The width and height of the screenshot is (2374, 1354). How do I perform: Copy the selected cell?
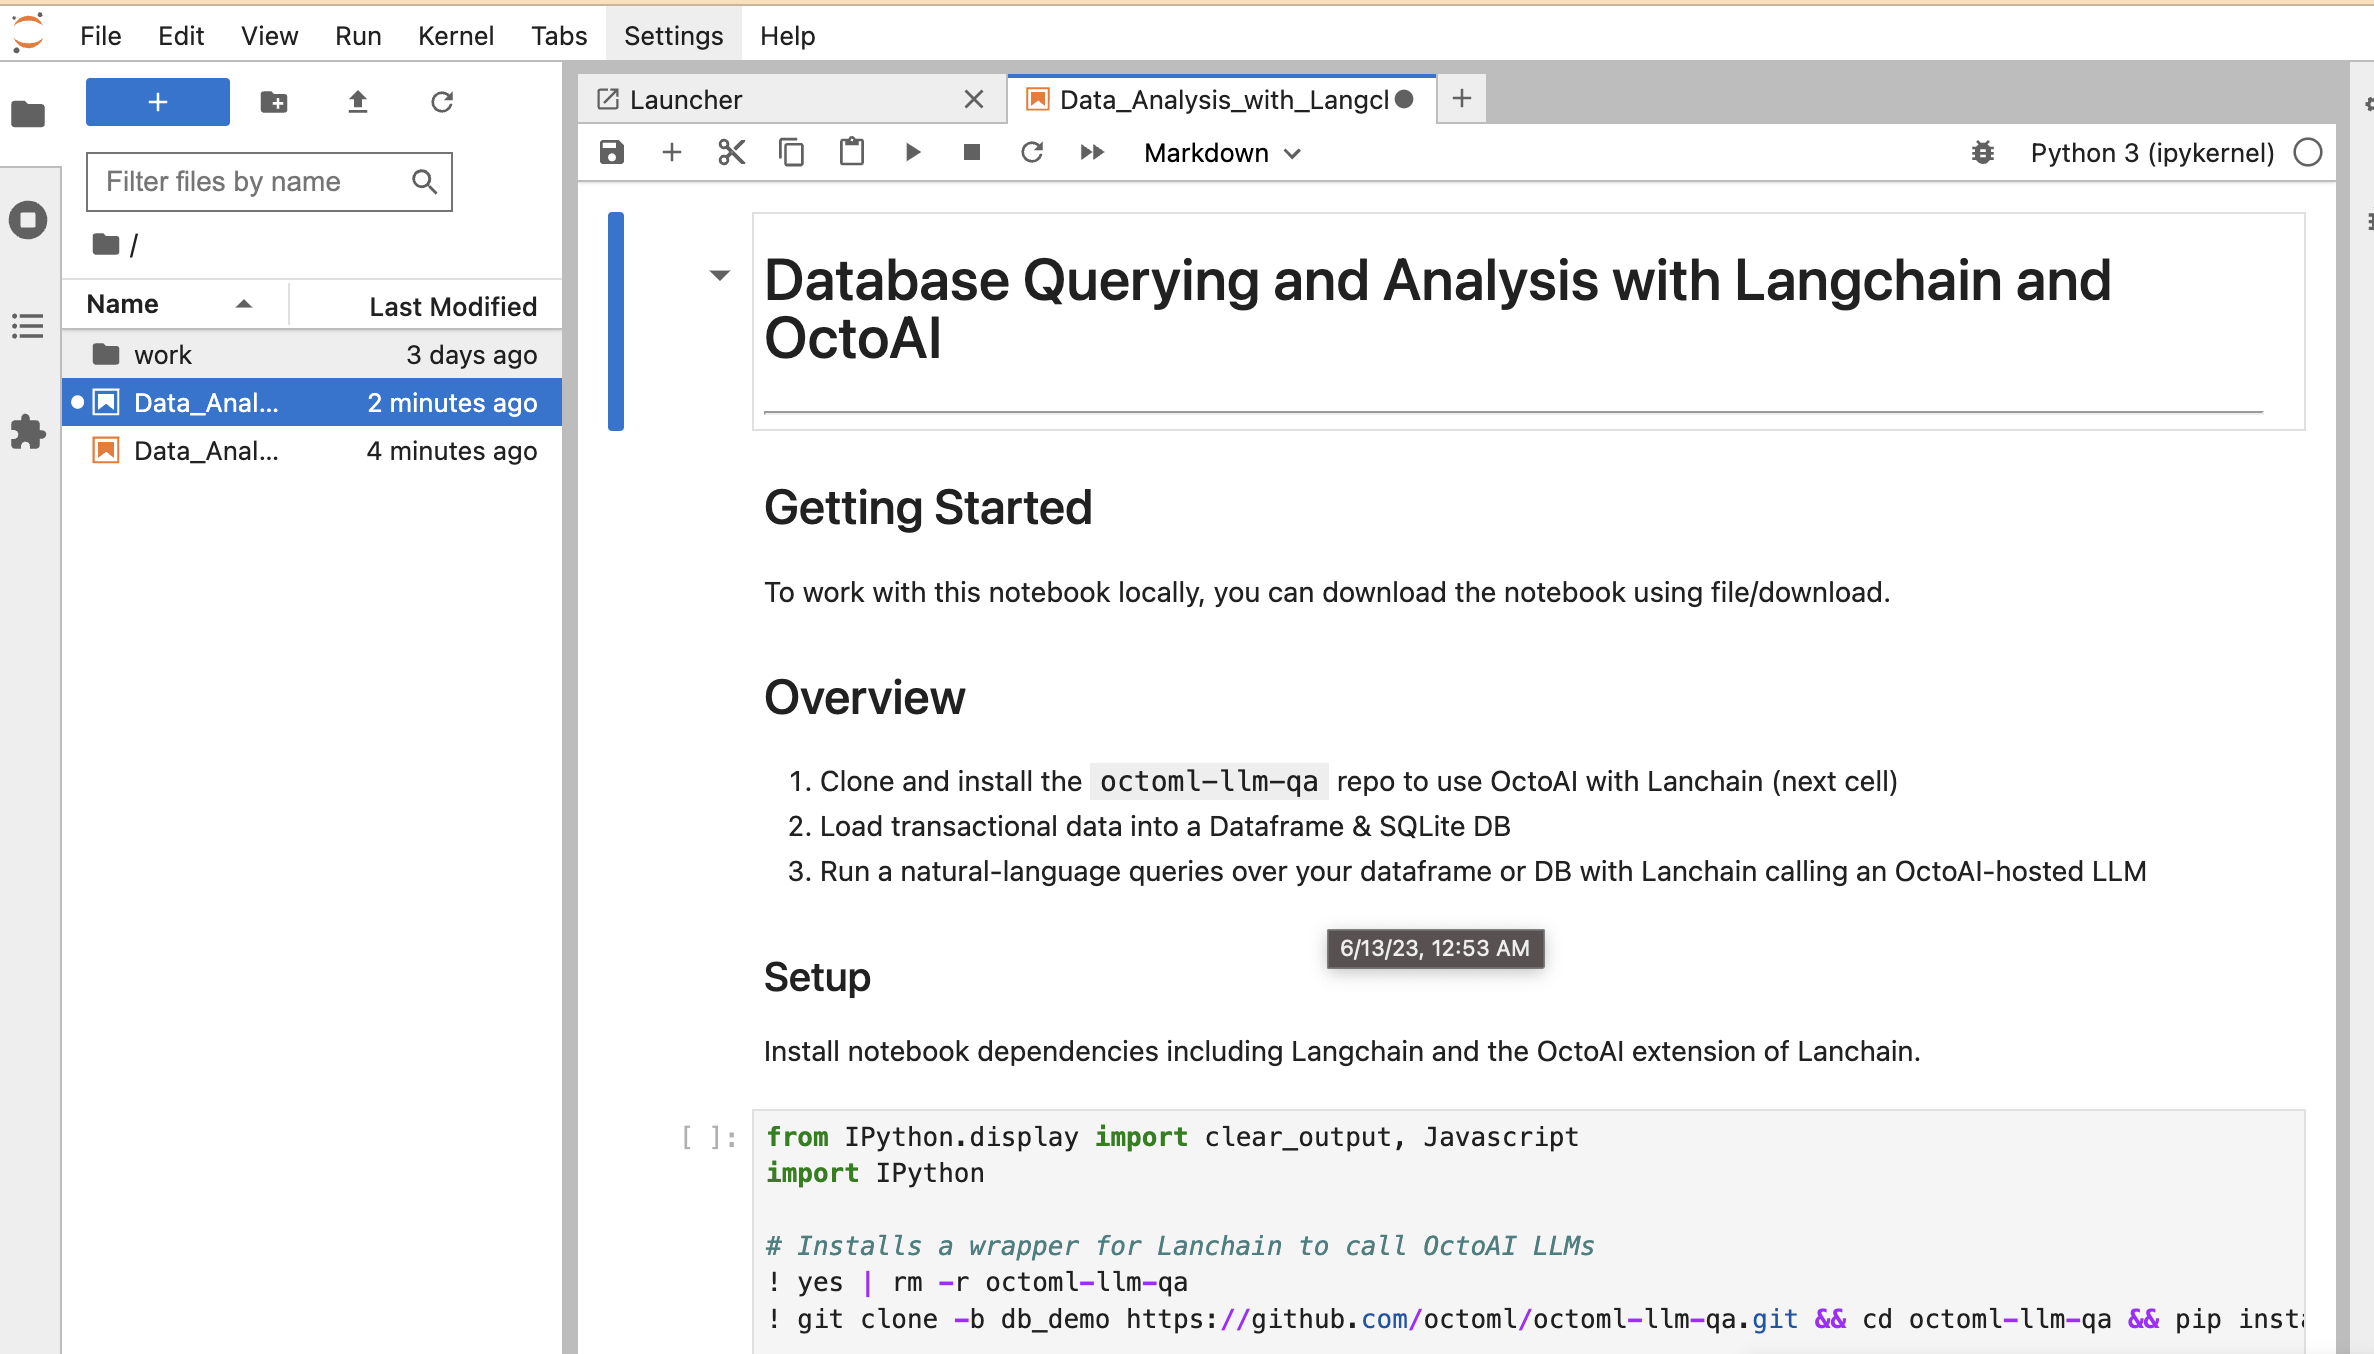coord(791,152)
